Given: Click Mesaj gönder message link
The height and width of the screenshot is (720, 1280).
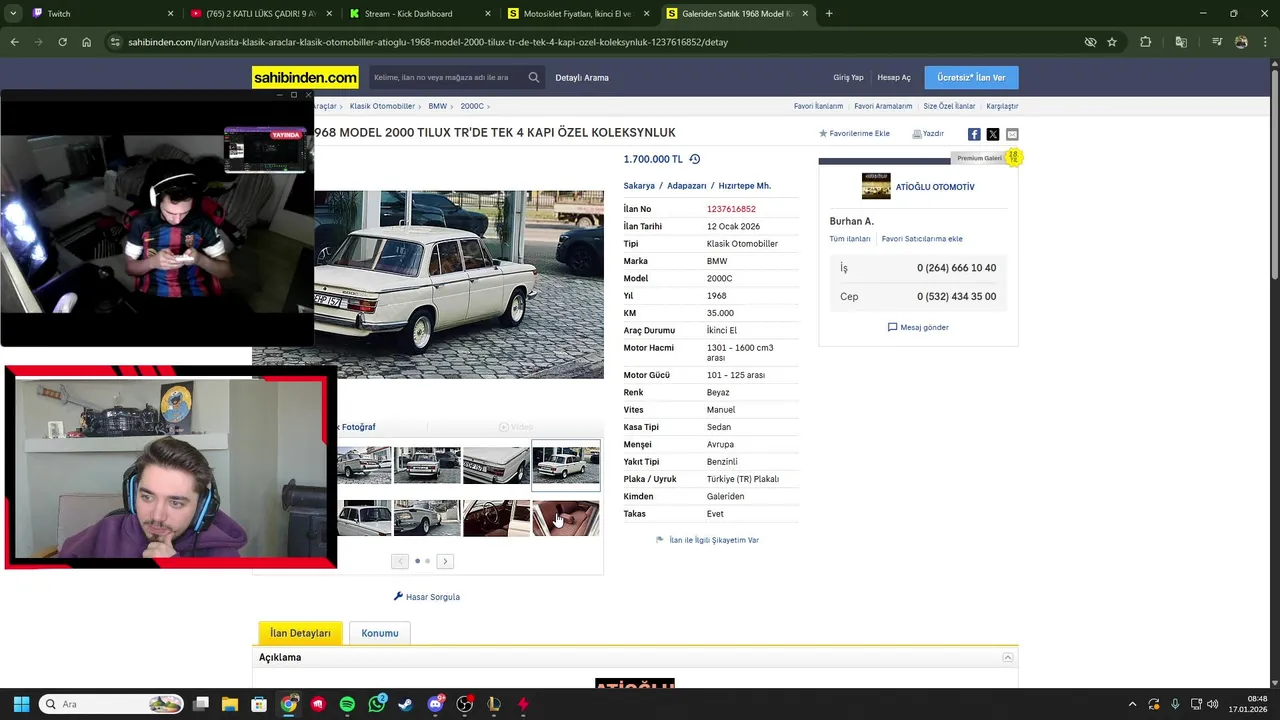Looking at the screenshot, I should pyautogui.click(x=918, y=327).
